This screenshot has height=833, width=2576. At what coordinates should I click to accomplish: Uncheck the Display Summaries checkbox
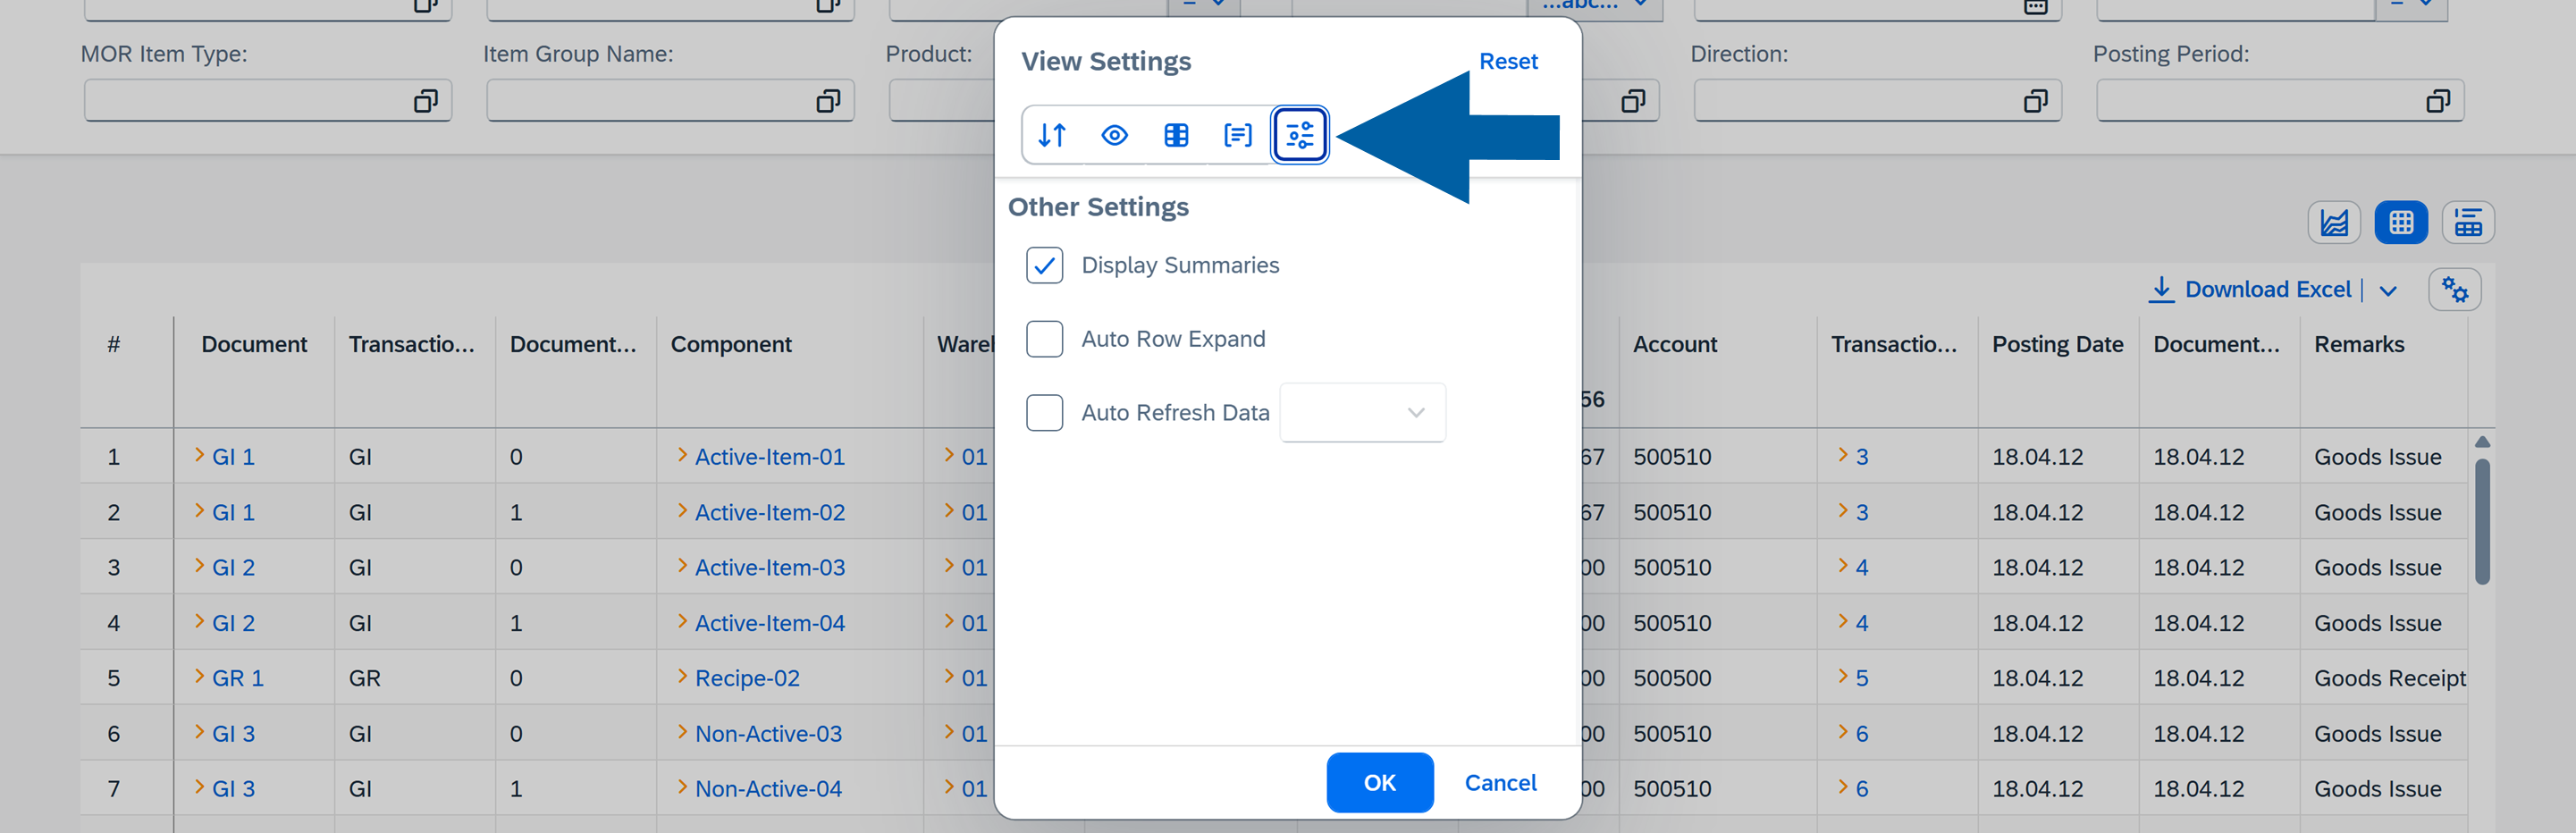[x=1044, y=265]
